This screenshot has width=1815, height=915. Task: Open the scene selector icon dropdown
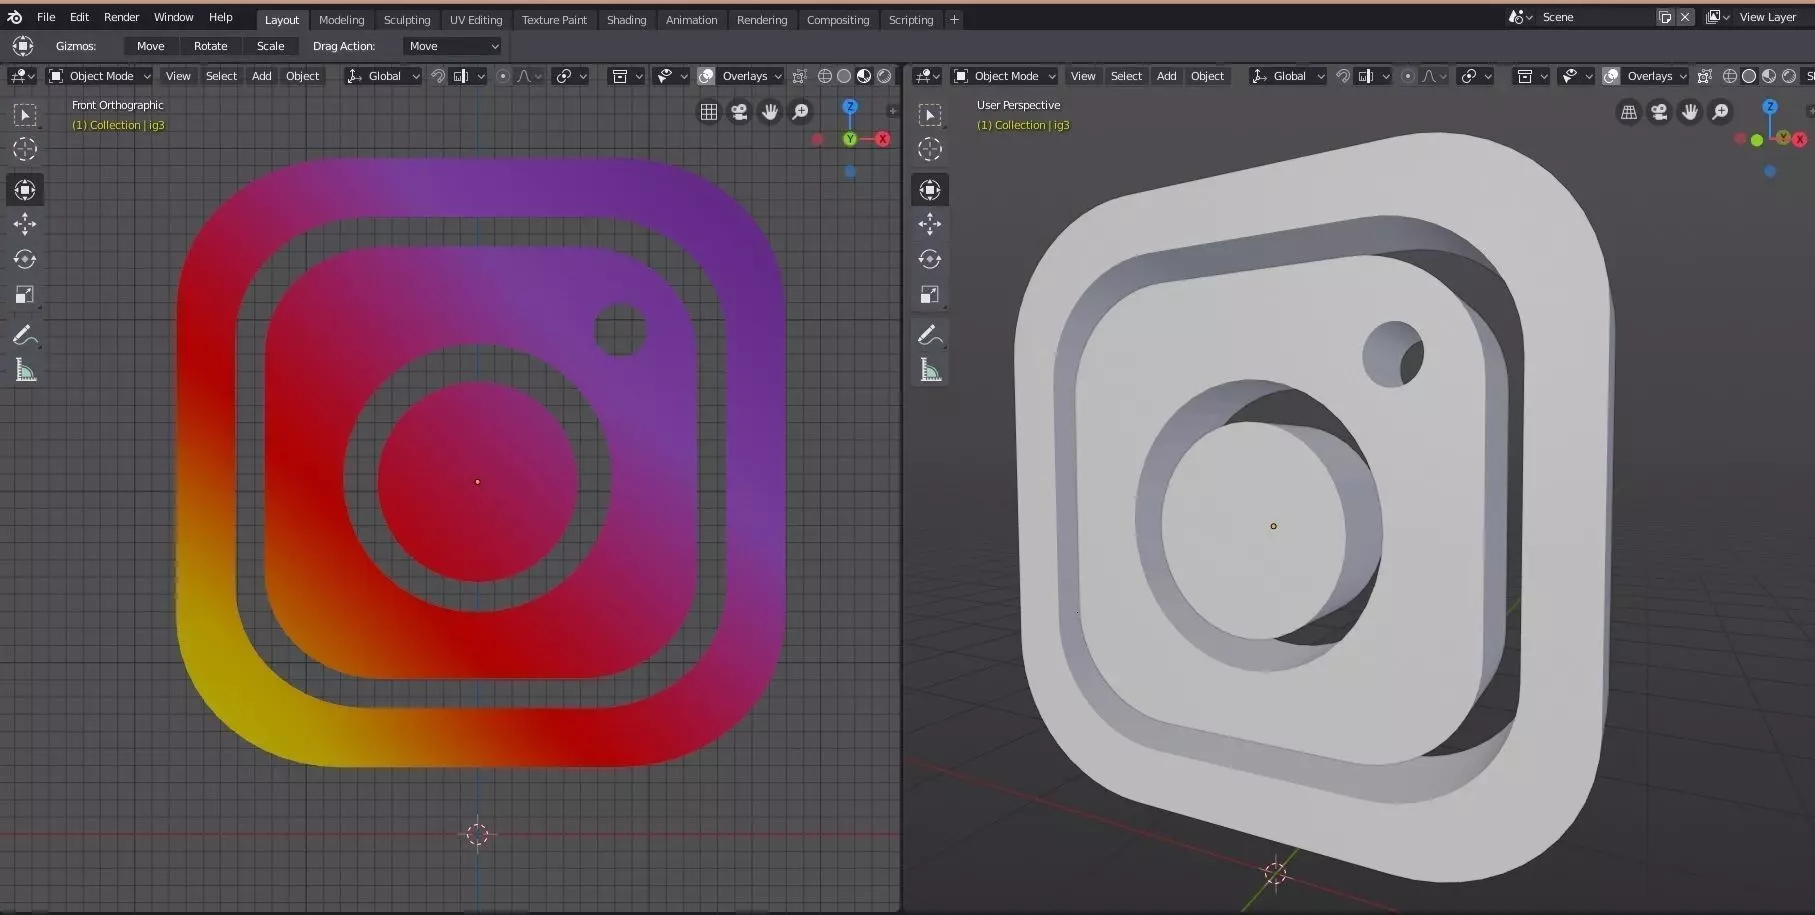tap(1520, 17)
